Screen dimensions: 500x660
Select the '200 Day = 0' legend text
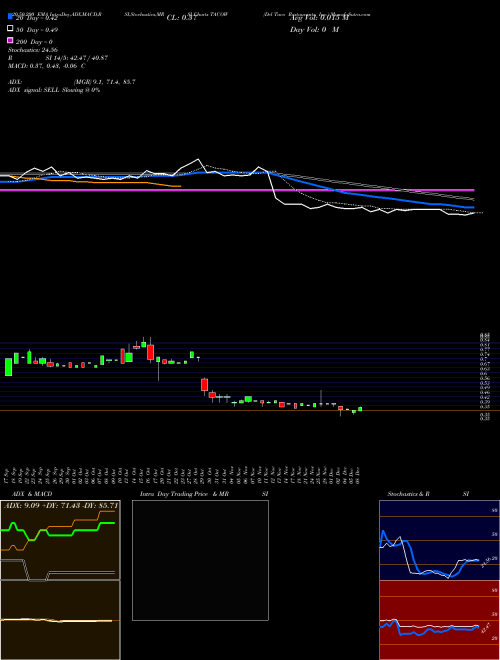35,42
